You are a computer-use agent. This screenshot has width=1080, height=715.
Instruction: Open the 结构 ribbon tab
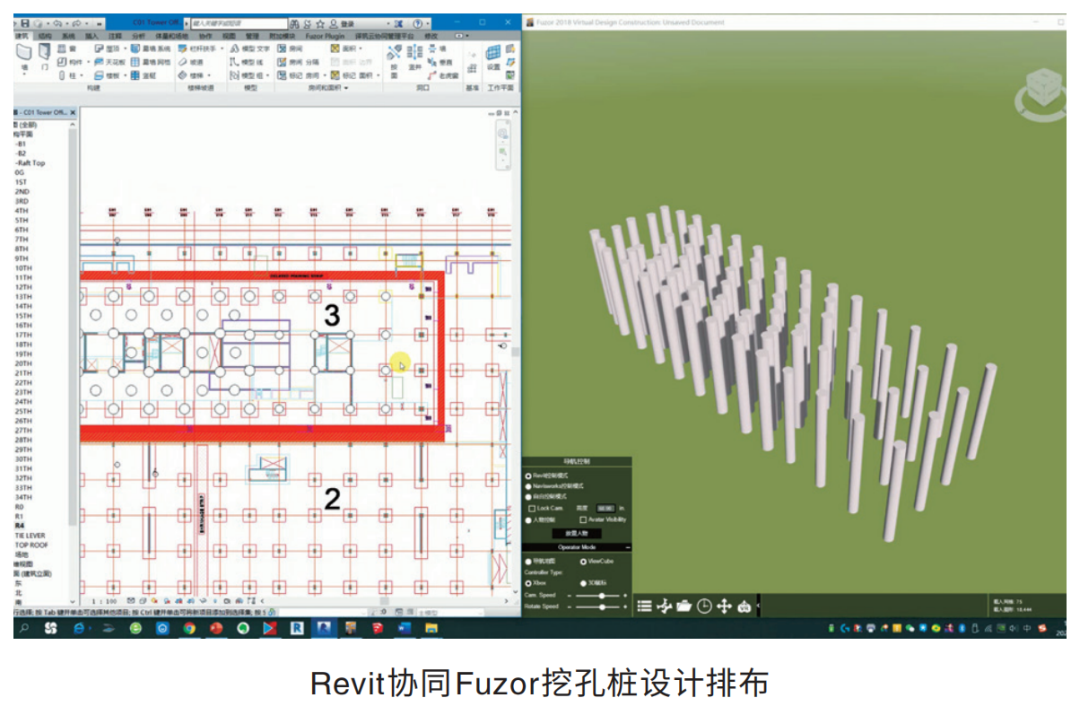[45, 36]
